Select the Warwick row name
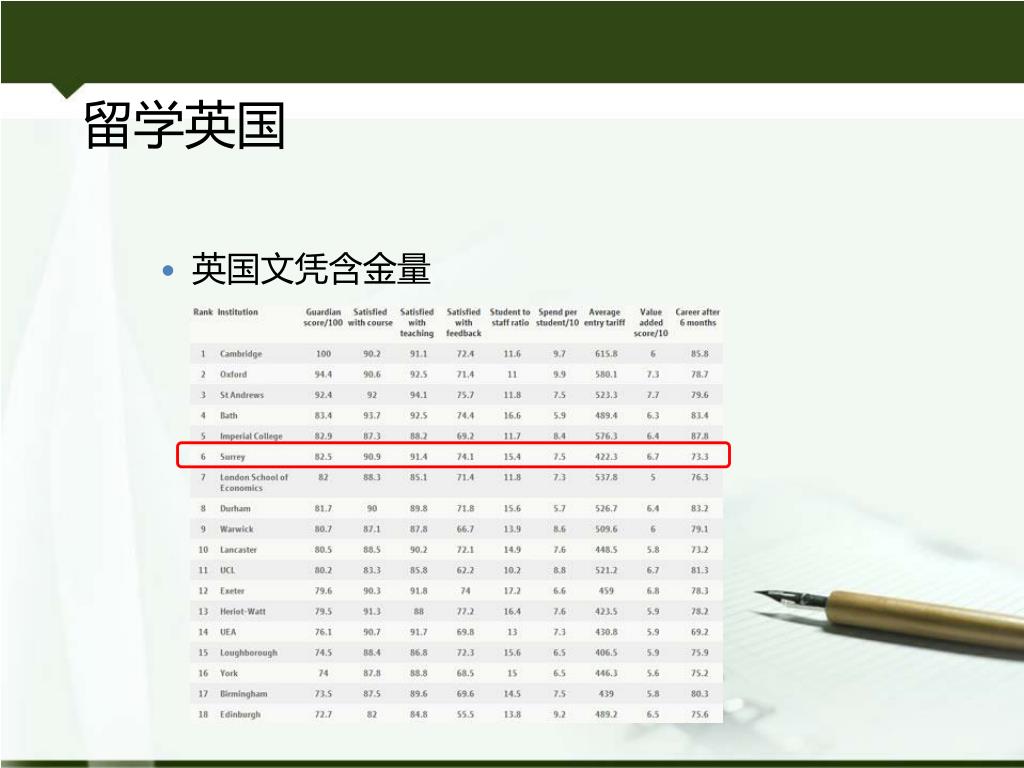 click(236, 529)
